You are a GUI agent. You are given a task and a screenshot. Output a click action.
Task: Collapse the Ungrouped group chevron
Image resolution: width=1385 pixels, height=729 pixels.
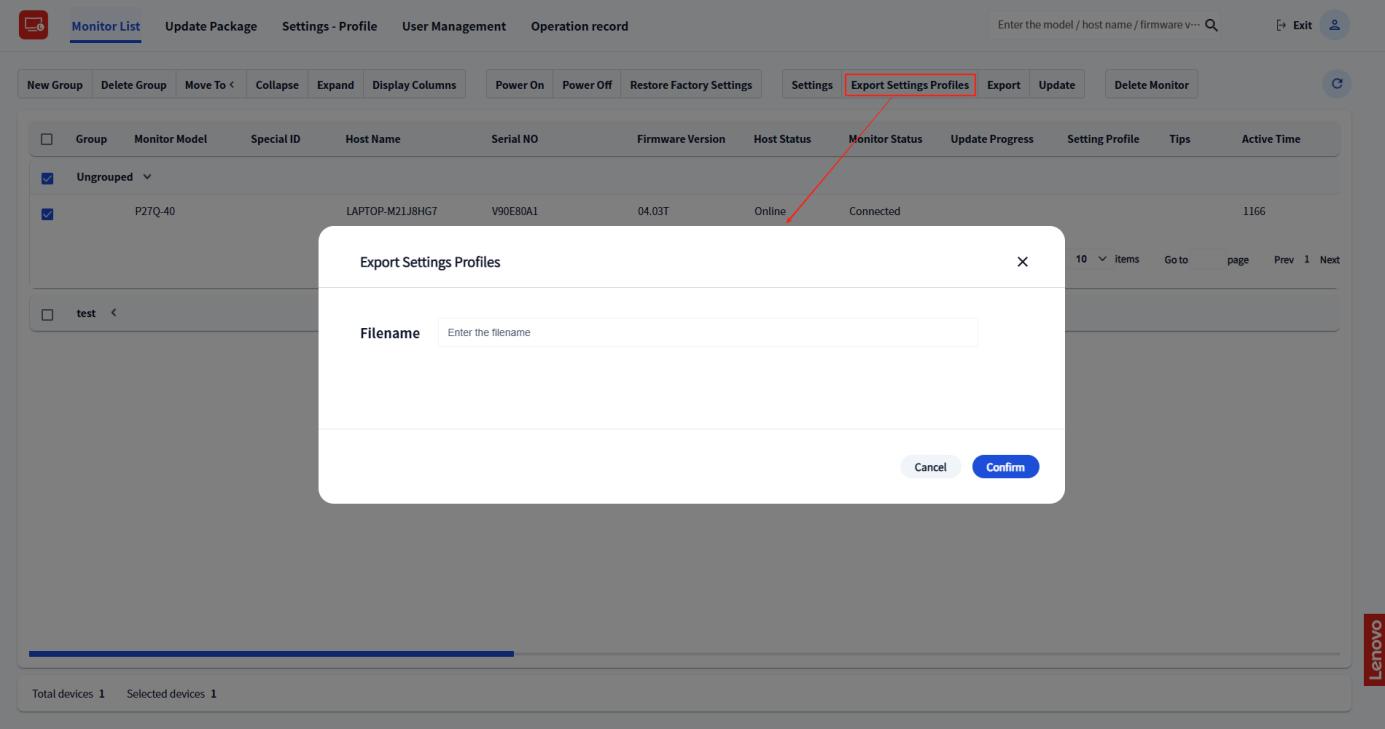(148, 177)
